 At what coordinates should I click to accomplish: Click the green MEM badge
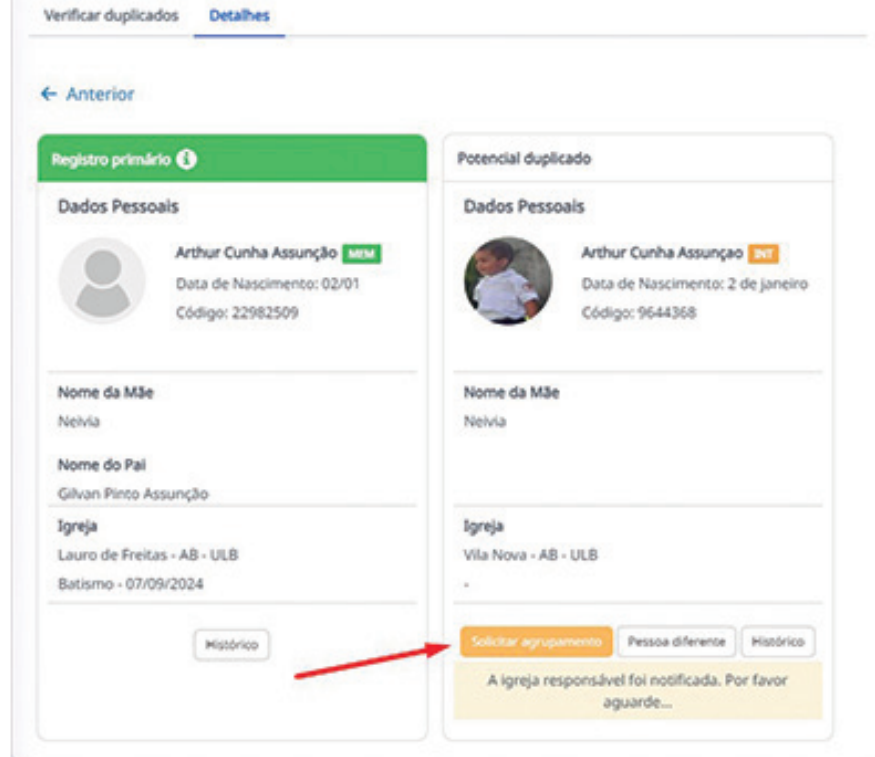click(x=364, y=254)
